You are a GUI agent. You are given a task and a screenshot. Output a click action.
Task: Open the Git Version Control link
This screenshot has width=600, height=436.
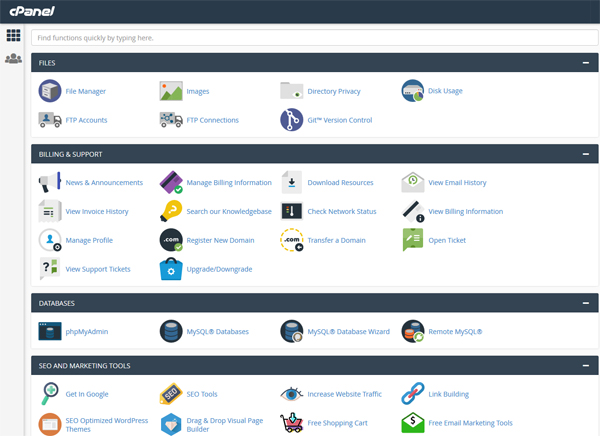(x=340, y=120)
